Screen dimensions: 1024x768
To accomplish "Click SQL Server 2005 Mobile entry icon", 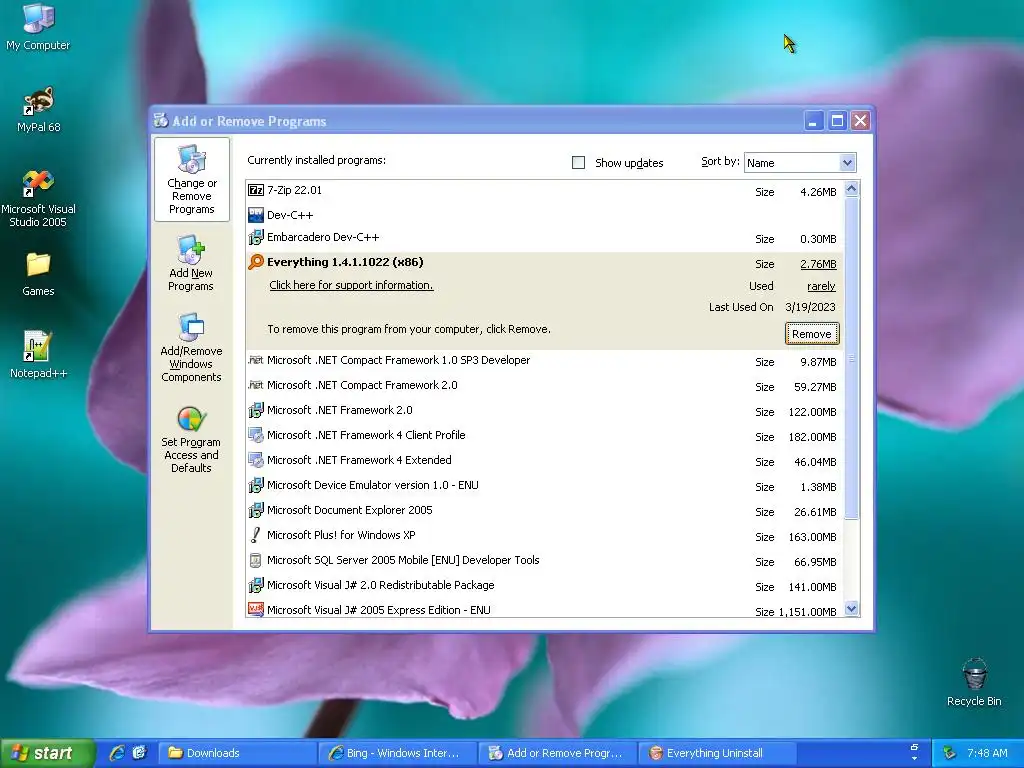I will point(255,560).
